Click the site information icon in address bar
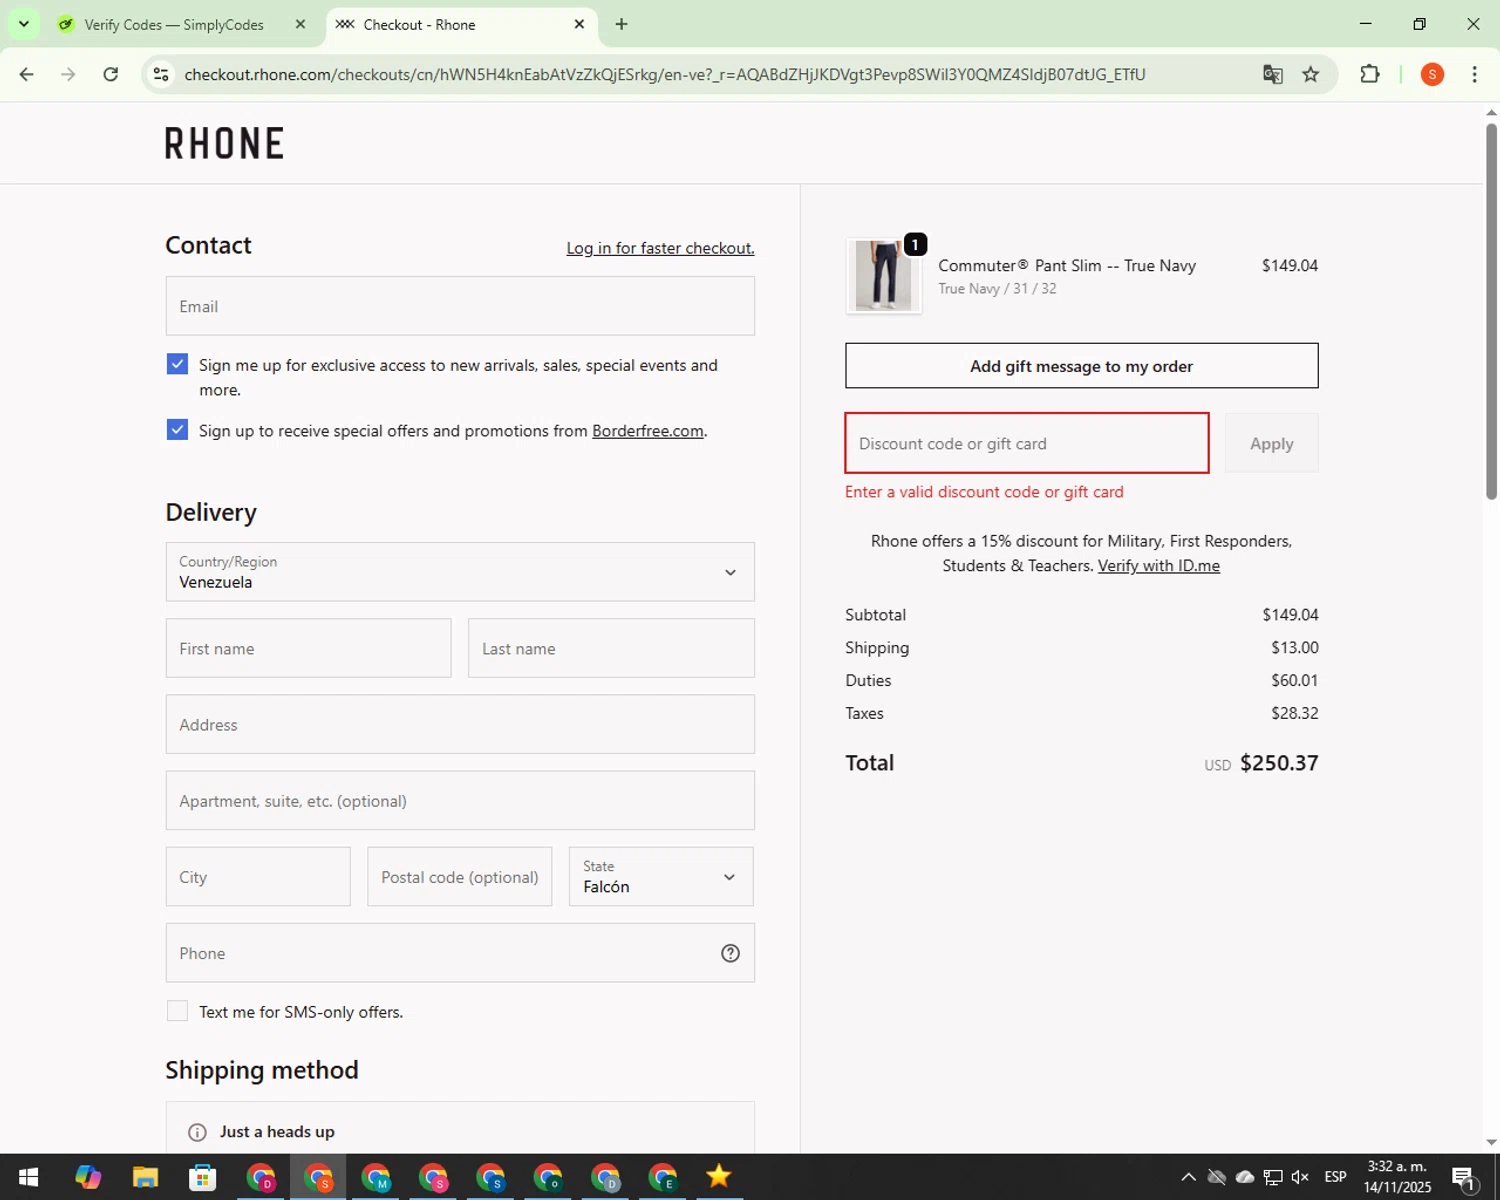The image size is (1500, 1200). pos(161,74)
